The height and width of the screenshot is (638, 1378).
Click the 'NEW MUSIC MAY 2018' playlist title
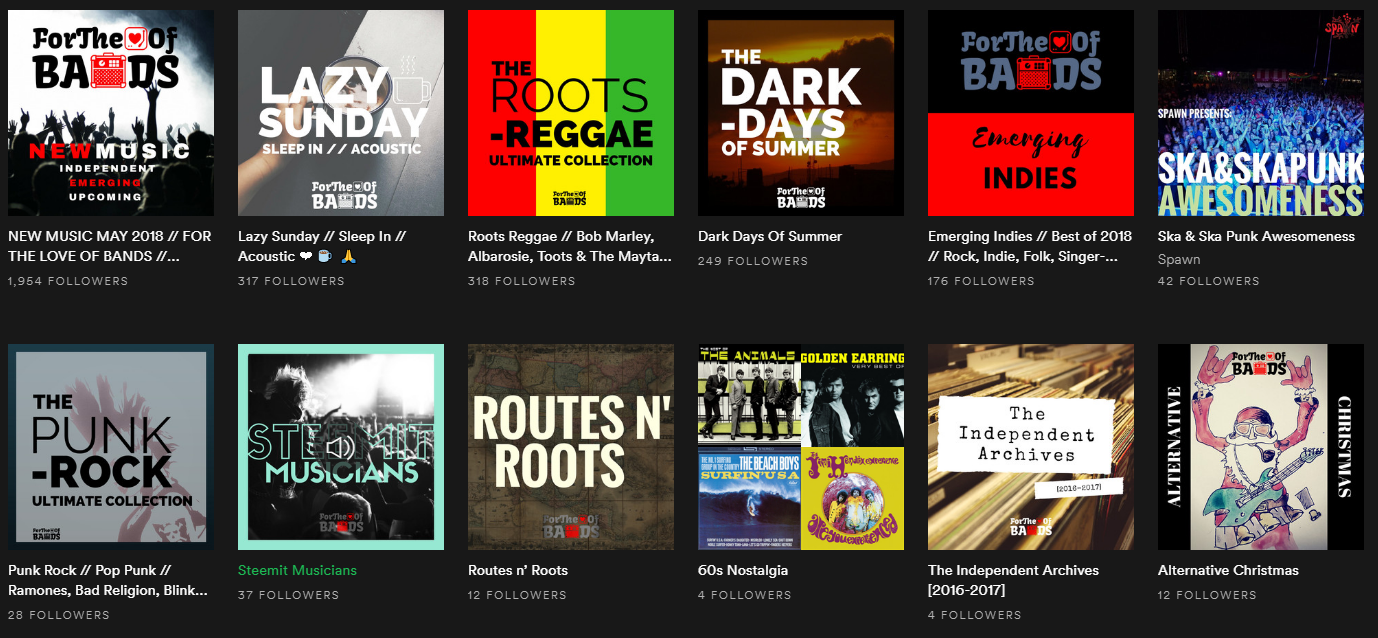point(110,246)
